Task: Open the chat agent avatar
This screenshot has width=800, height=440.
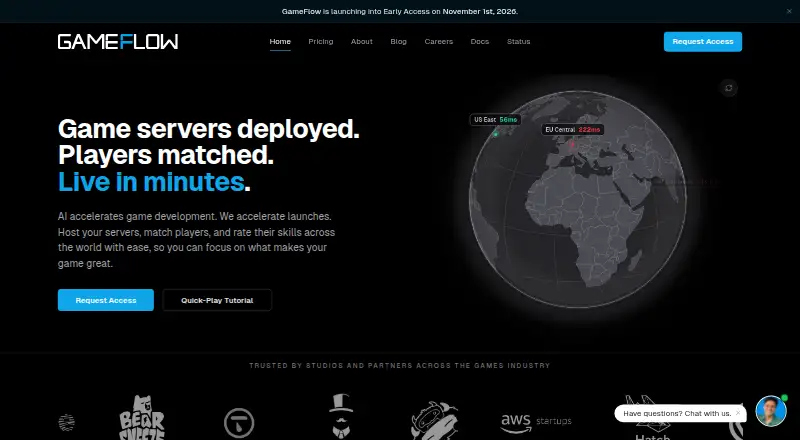Action: [771, 411]
